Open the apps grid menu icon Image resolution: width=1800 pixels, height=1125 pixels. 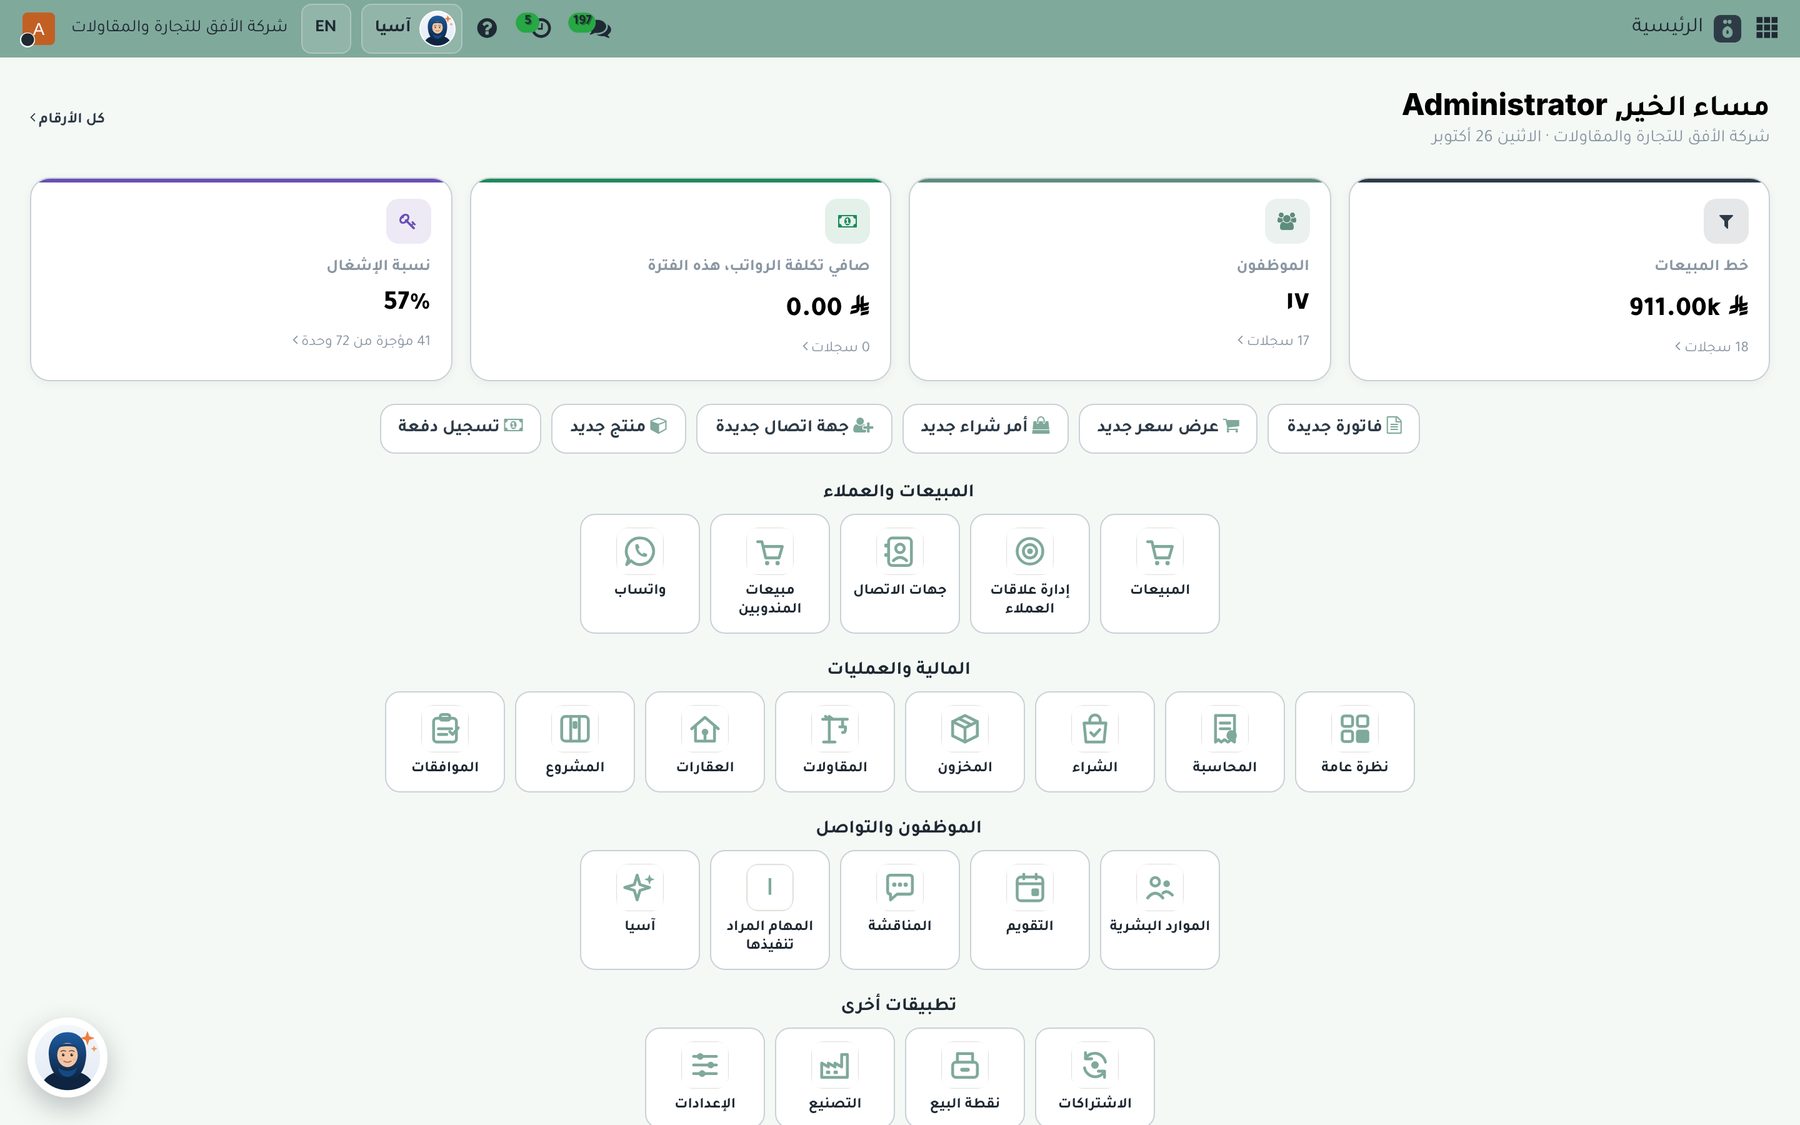click(x=1767, y=28)
